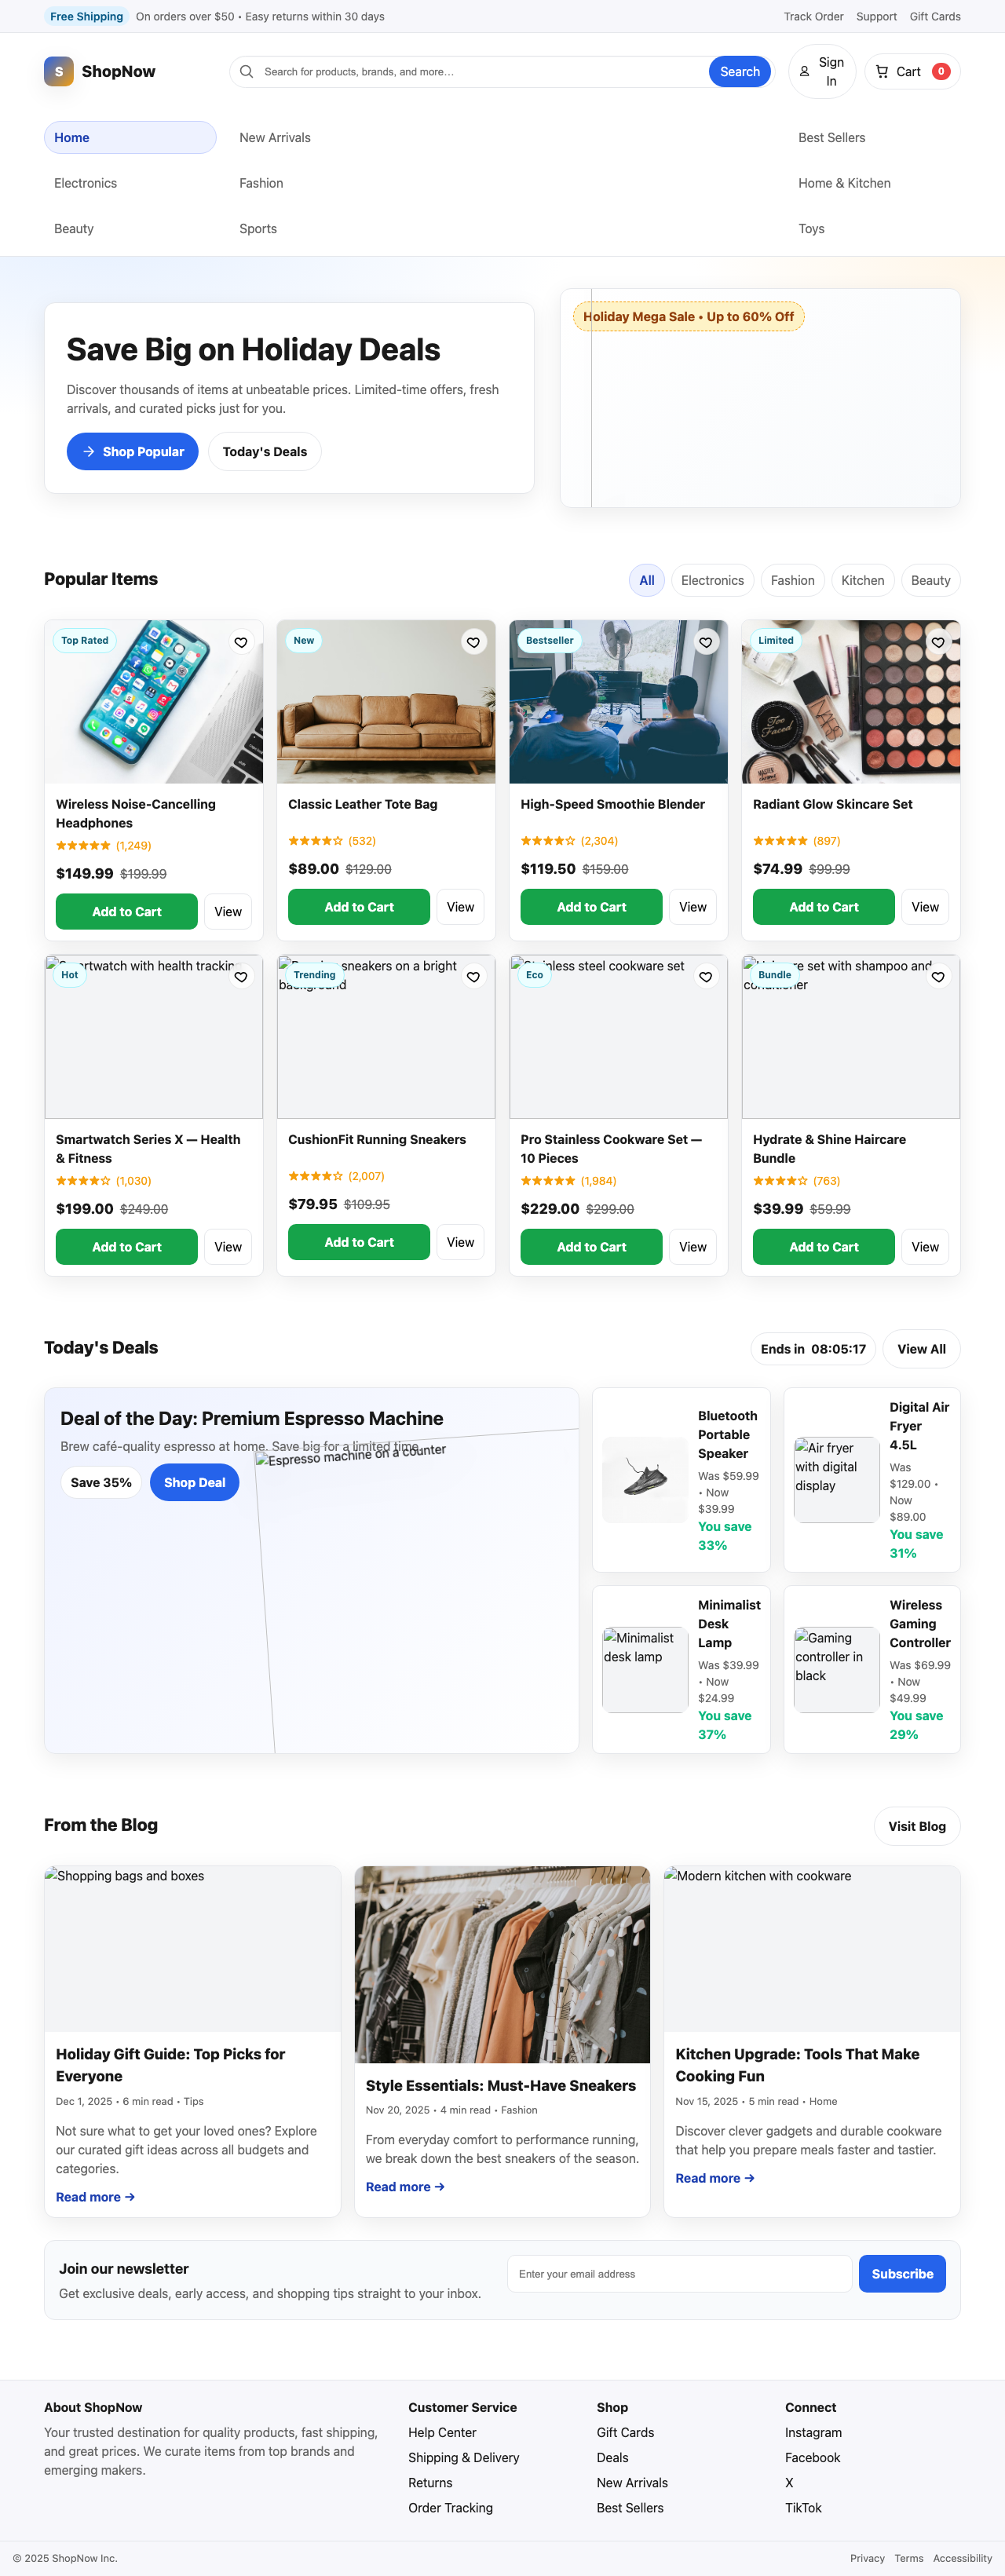Filter Popular Items by Fashion
The image size is (1005, 2576).
point(793,581)
